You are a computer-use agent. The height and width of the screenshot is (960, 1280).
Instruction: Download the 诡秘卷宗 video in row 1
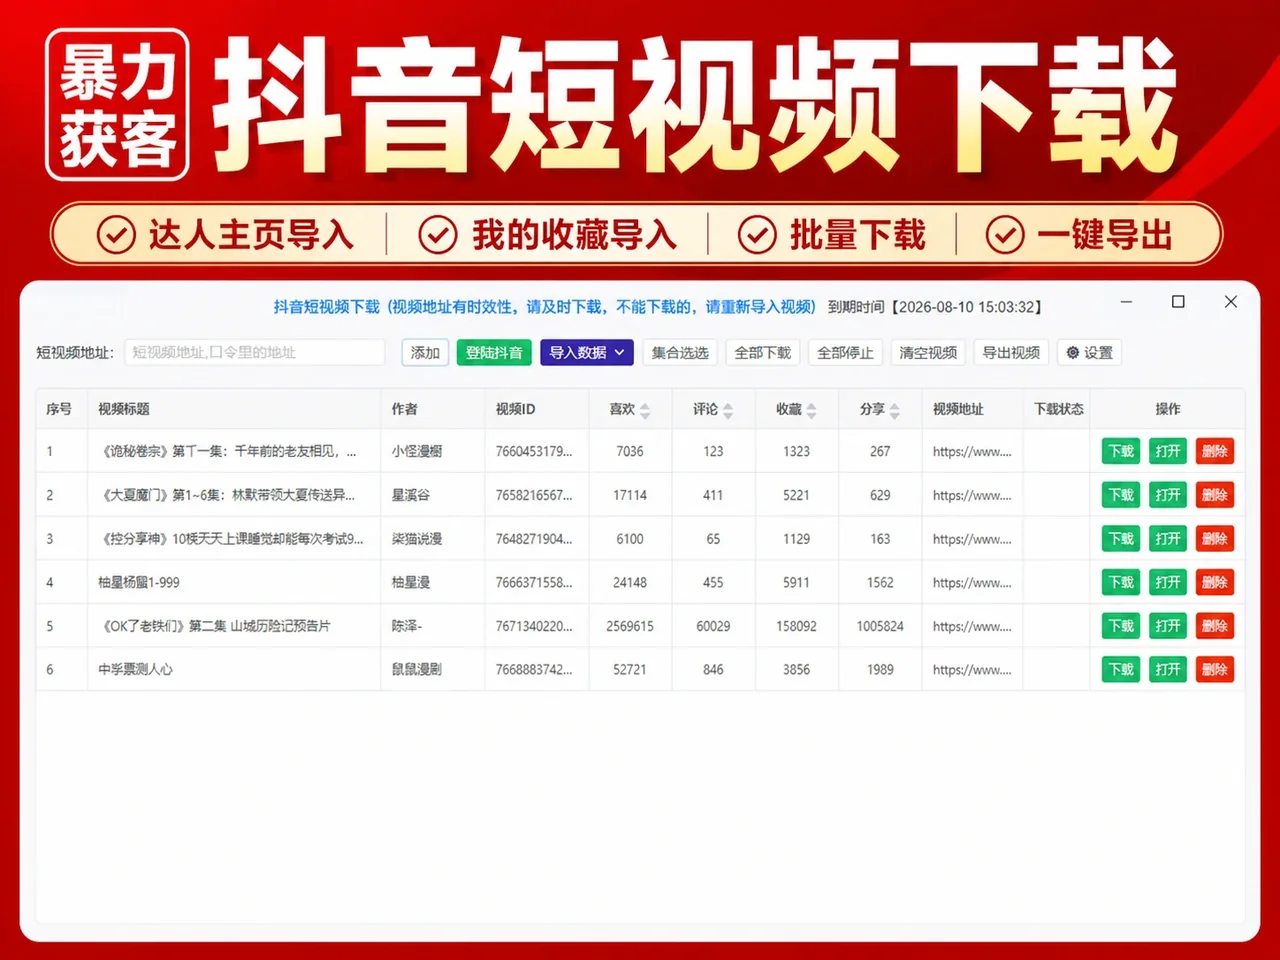1121,452
